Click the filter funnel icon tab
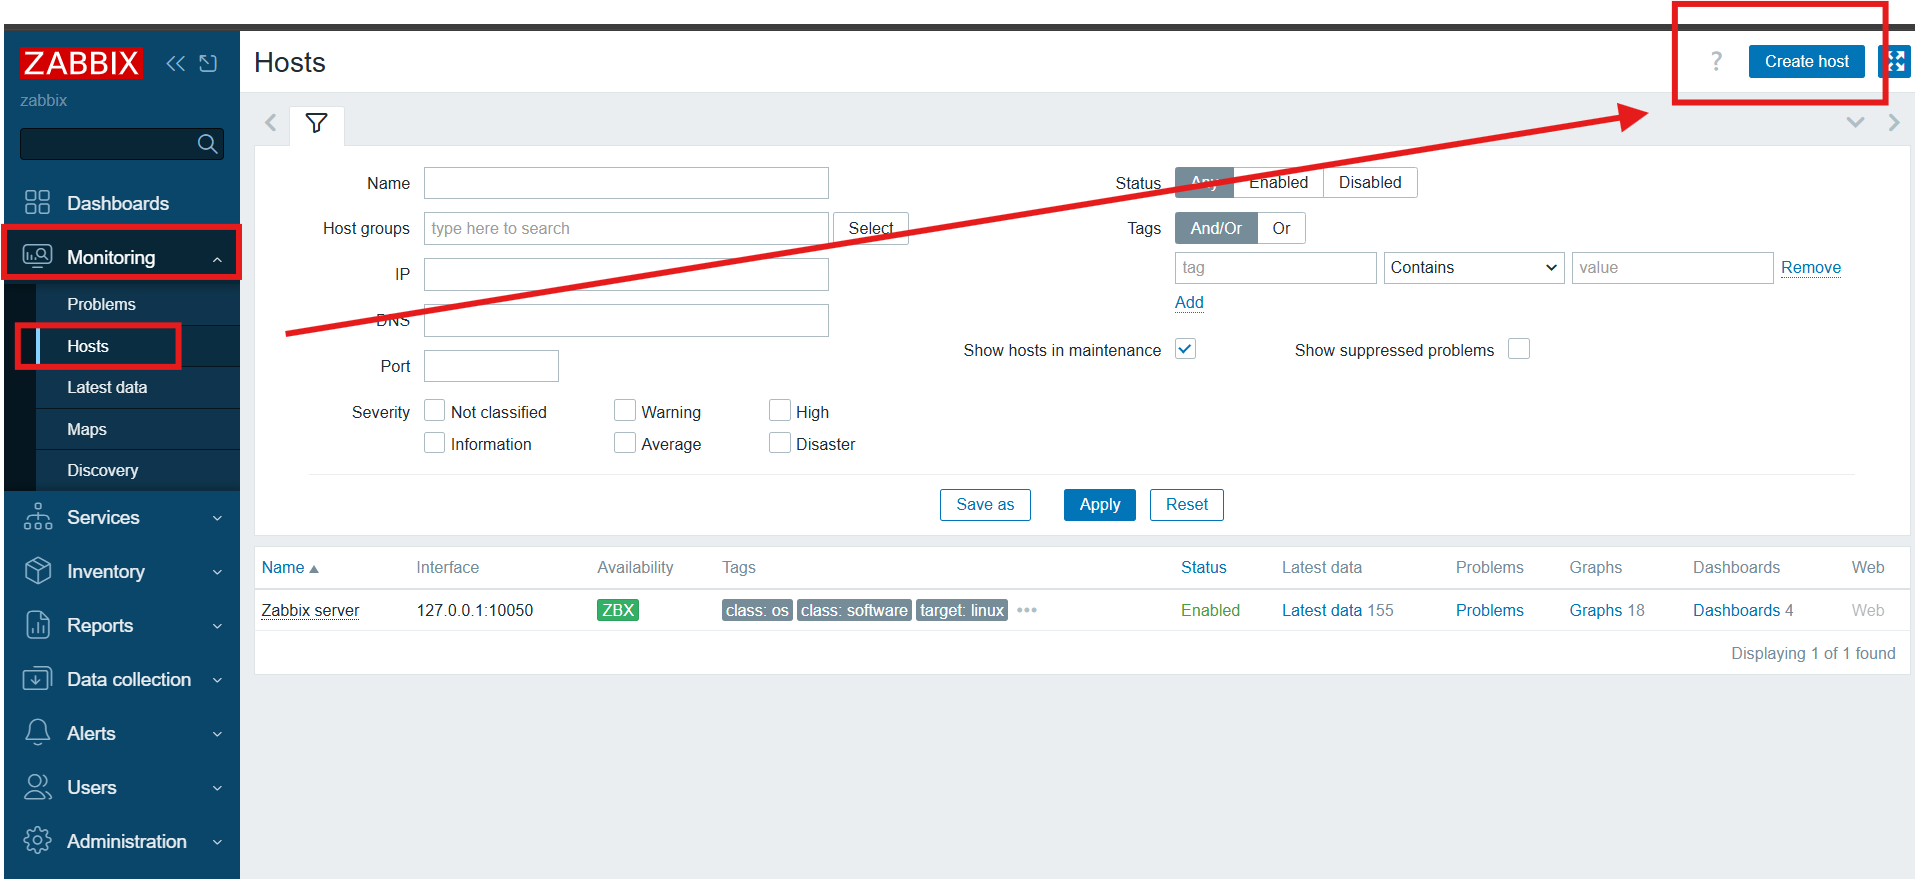Image resolution: width=1915 pixels, height=879 pixels. [x=316, y=124]
